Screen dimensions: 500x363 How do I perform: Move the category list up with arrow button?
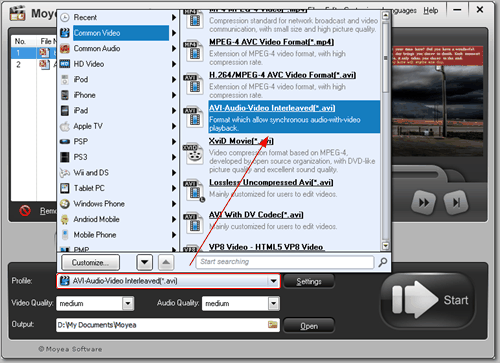click(x=166, y=263)
